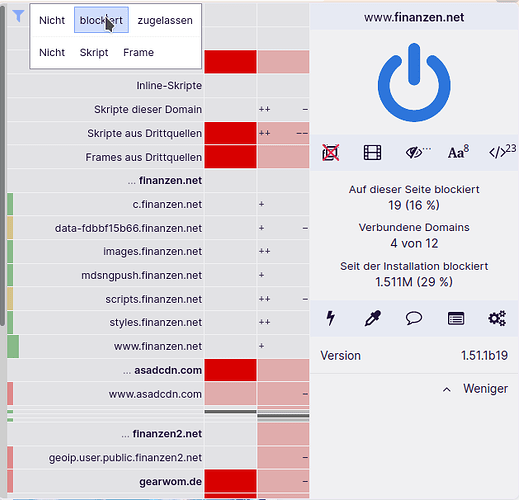519x500 pixels.
Task: Click the data-fdbbf15b66.finanzen.net hostname
Action: (x=128, y=228)
